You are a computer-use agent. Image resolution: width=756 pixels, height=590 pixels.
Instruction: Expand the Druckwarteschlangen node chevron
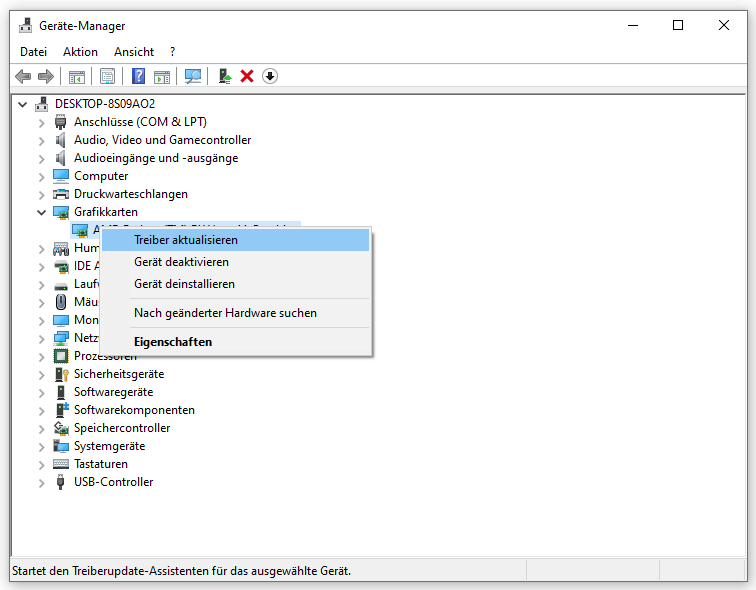(x=41, y=195)
